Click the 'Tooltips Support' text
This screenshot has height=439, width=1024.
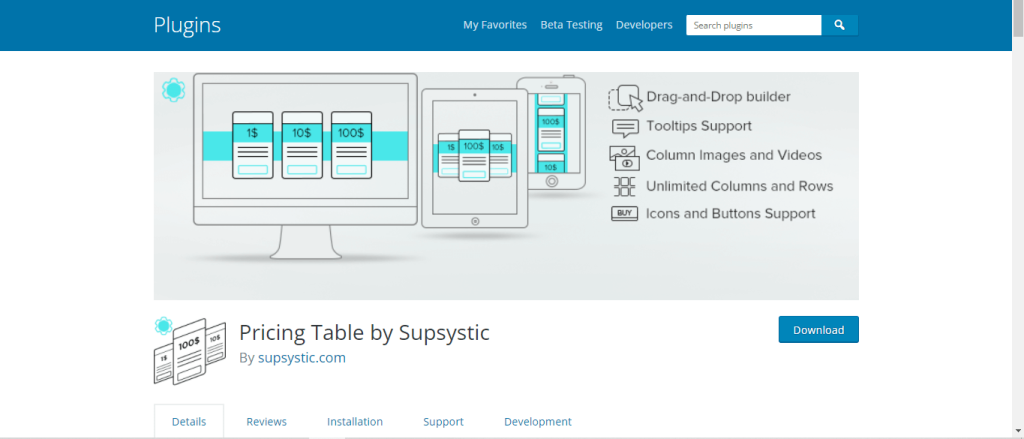pos(699,126)
